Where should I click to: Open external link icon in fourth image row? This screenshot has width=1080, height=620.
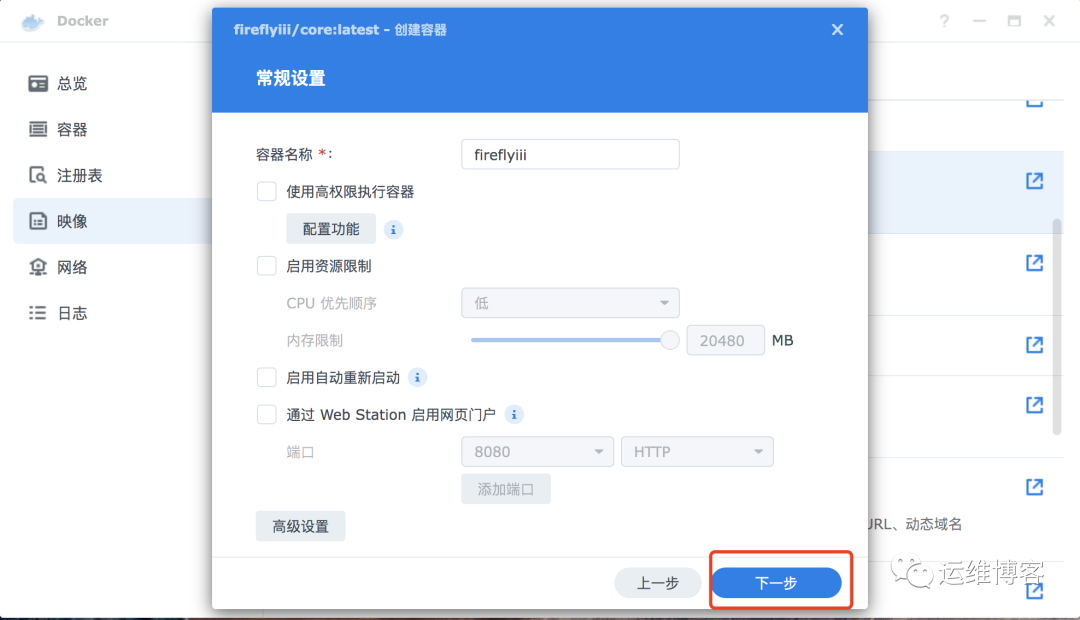pos(1035,345)
